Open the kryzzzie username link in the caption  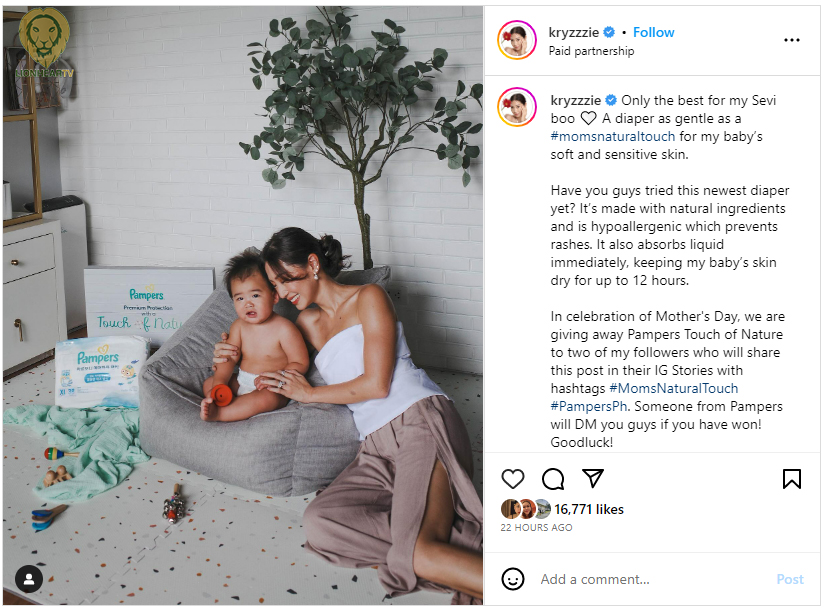point(575,100)
